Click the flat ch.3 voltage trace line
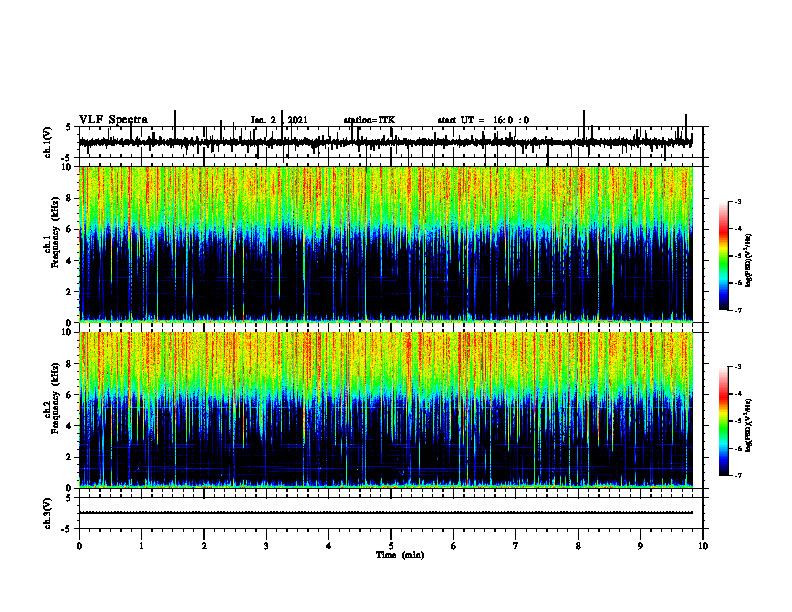This screenshot has height=612, width=792. click(386, 513)
